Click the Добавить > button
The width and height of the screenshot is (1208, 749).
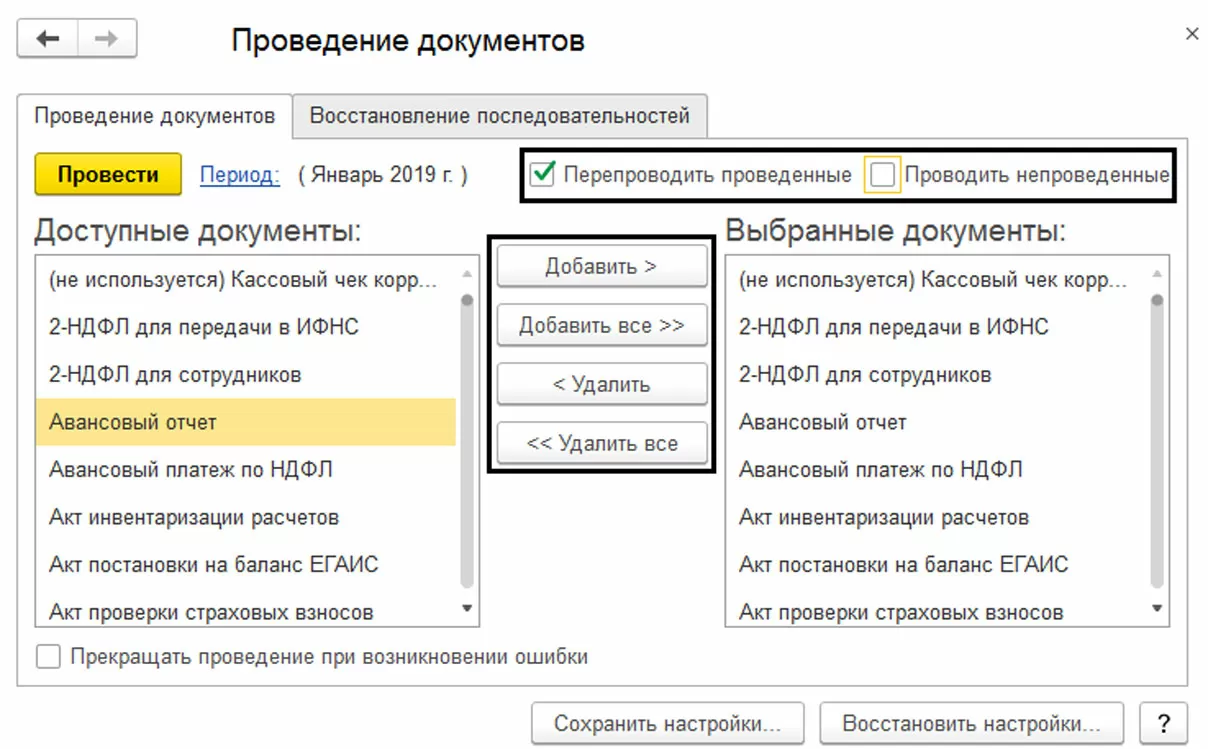(601, 267)
